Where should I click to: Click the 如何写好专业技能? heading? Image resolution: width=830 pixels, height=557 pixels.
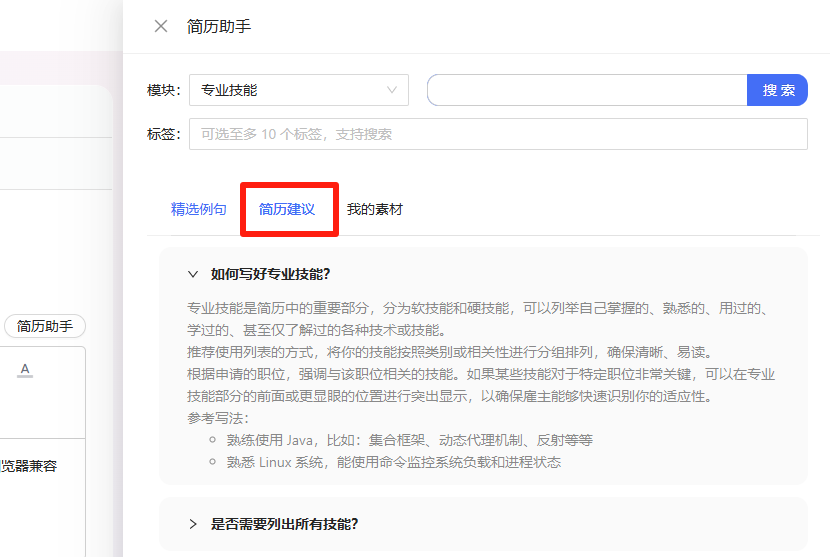coord(270,274)
